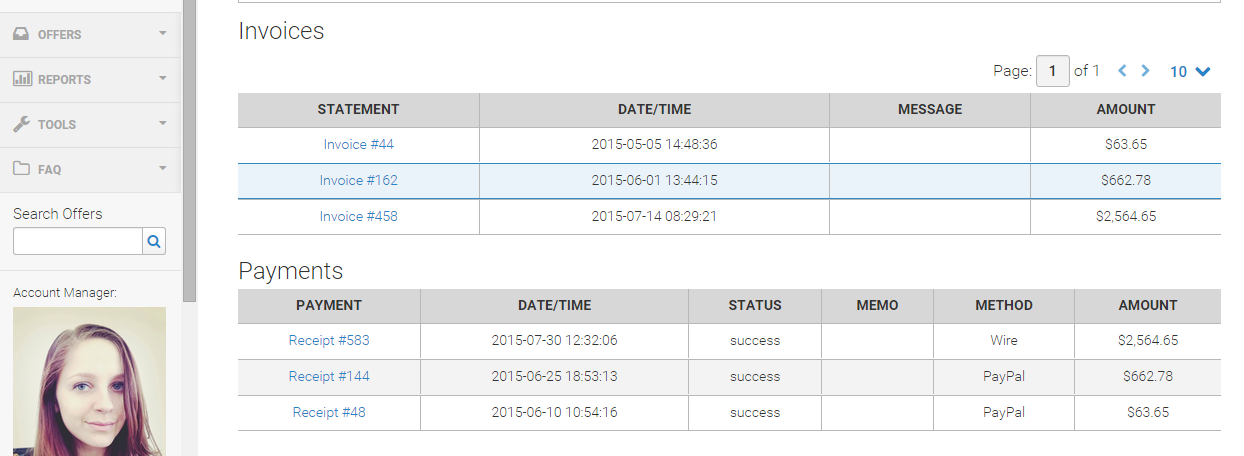Open Receipt #48 link
1244x456 pixels.
point(329,413)
